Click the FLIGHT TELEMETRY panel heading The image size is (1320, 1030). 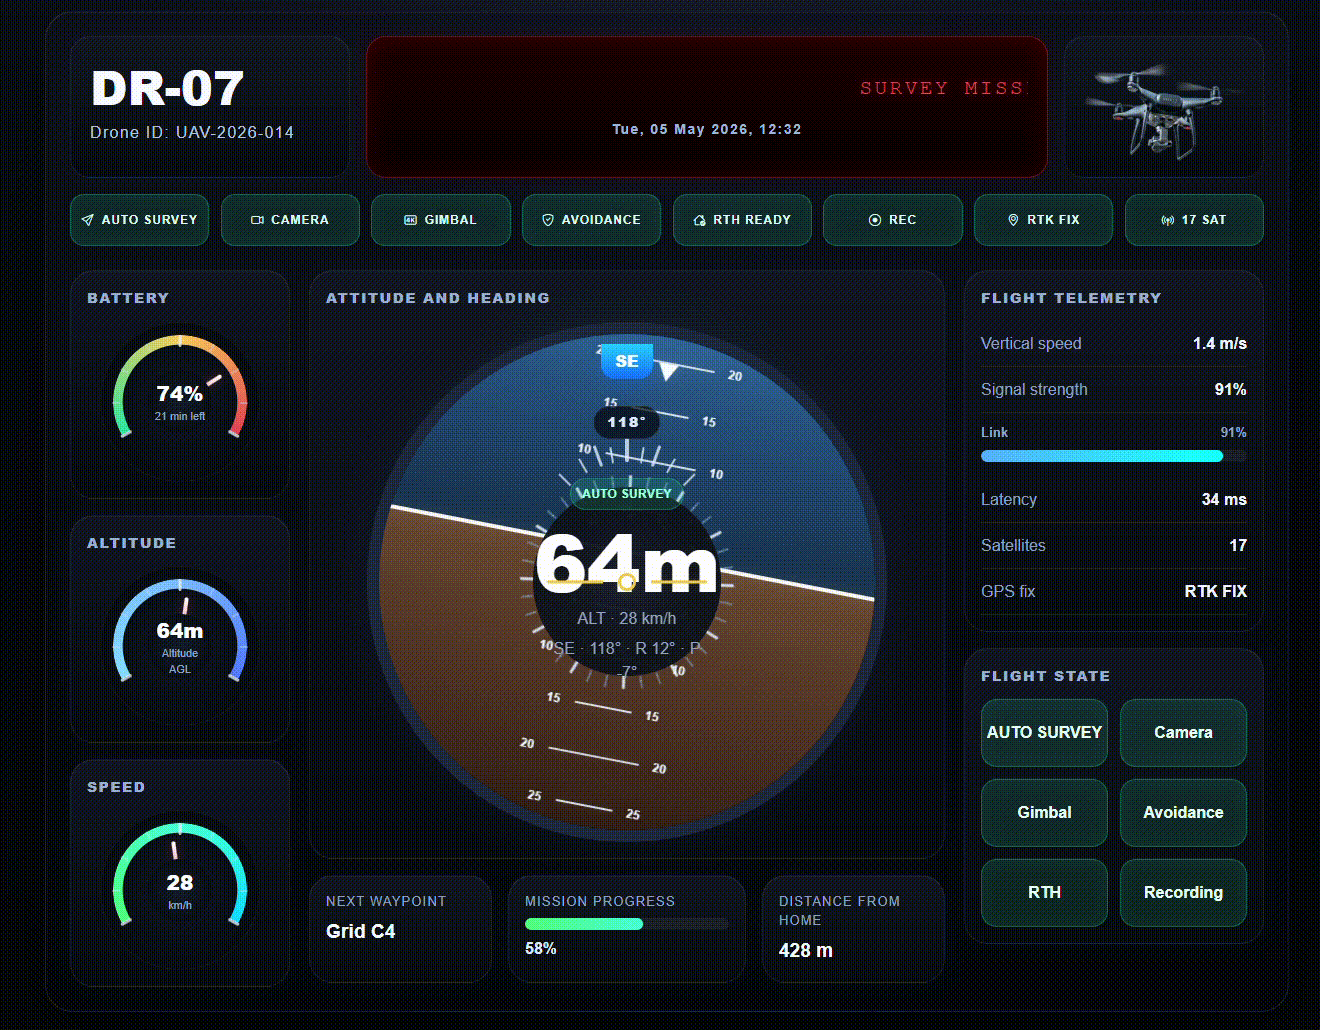pyautogui.click(x=1071, y=298)
